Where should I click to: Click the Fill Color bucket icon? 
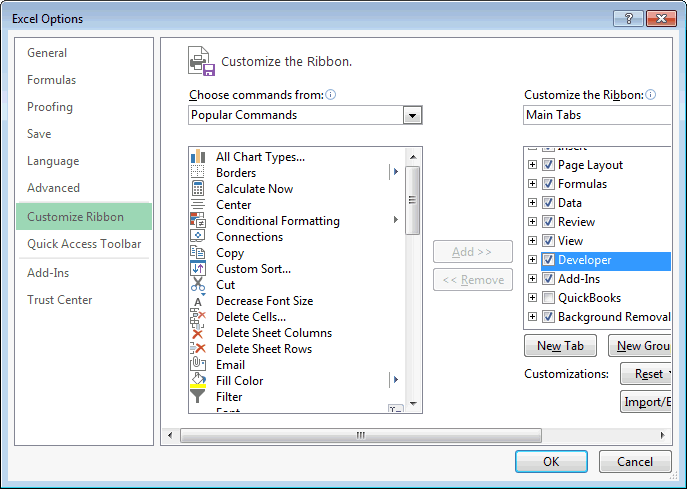pyautogui.click(x=198, y=380)
